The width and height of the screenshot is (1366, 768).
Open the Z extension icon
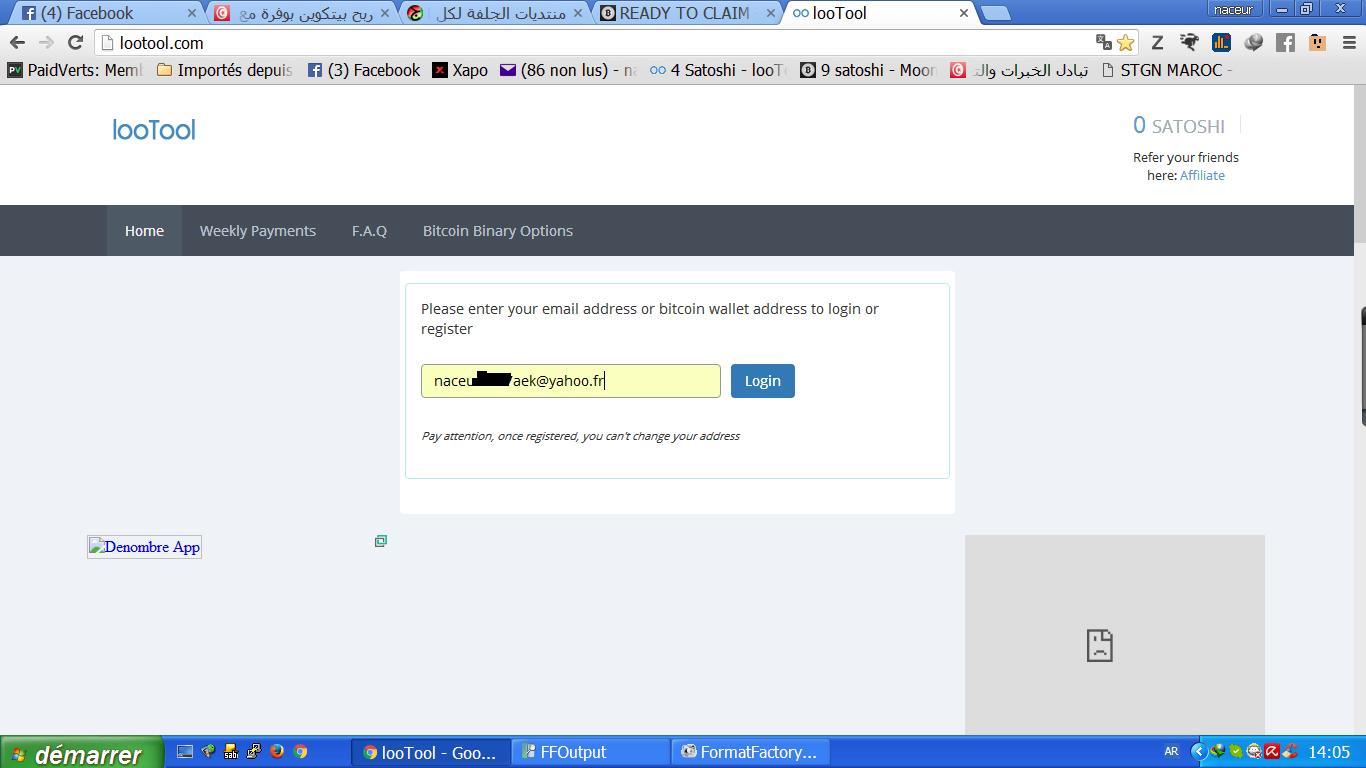coord(1157,42)
